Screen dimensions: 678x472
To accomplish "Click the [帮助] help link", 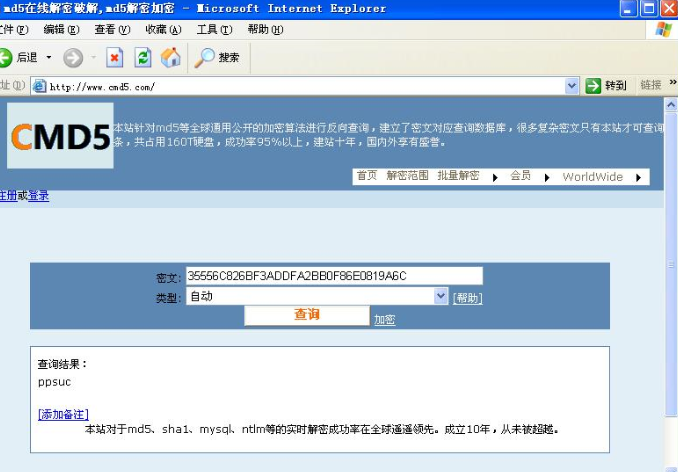I will (467, 298).
